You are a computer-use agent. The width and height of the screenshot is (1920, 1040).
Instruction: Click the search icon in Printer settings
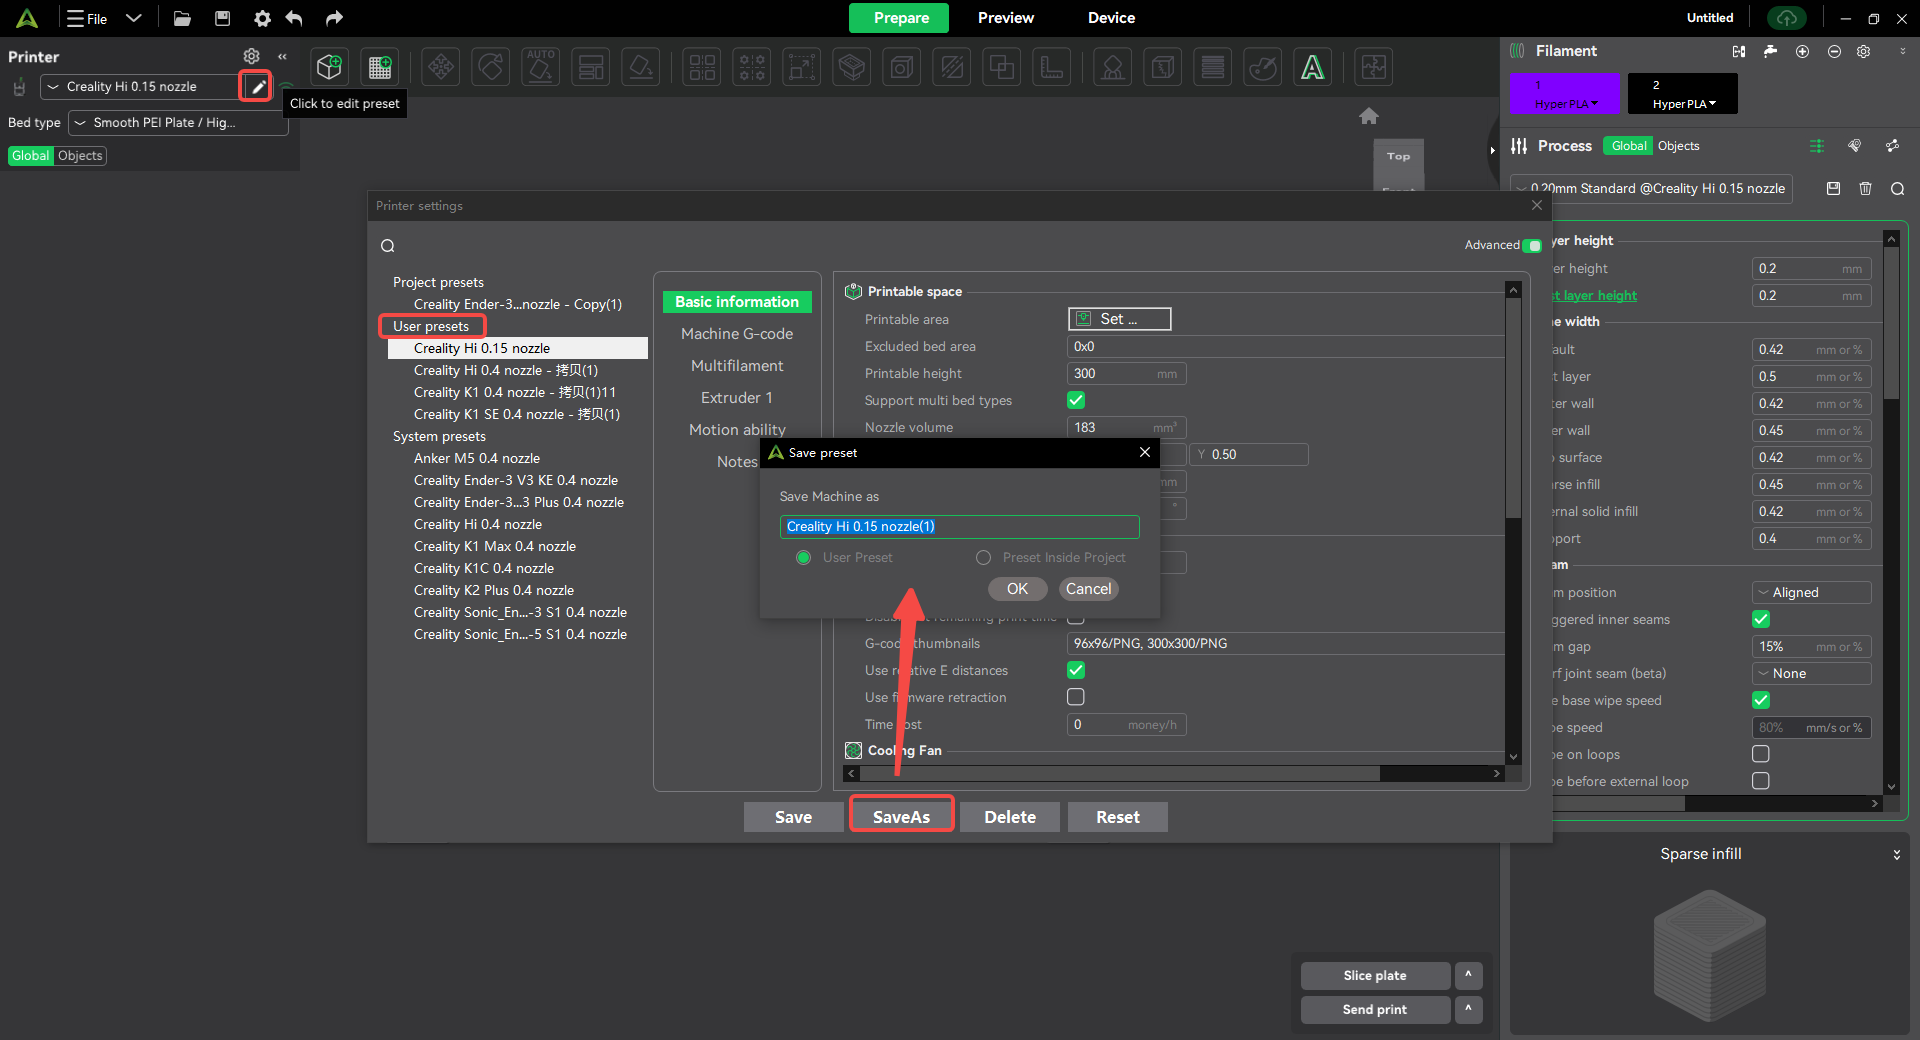click(388, 246)
